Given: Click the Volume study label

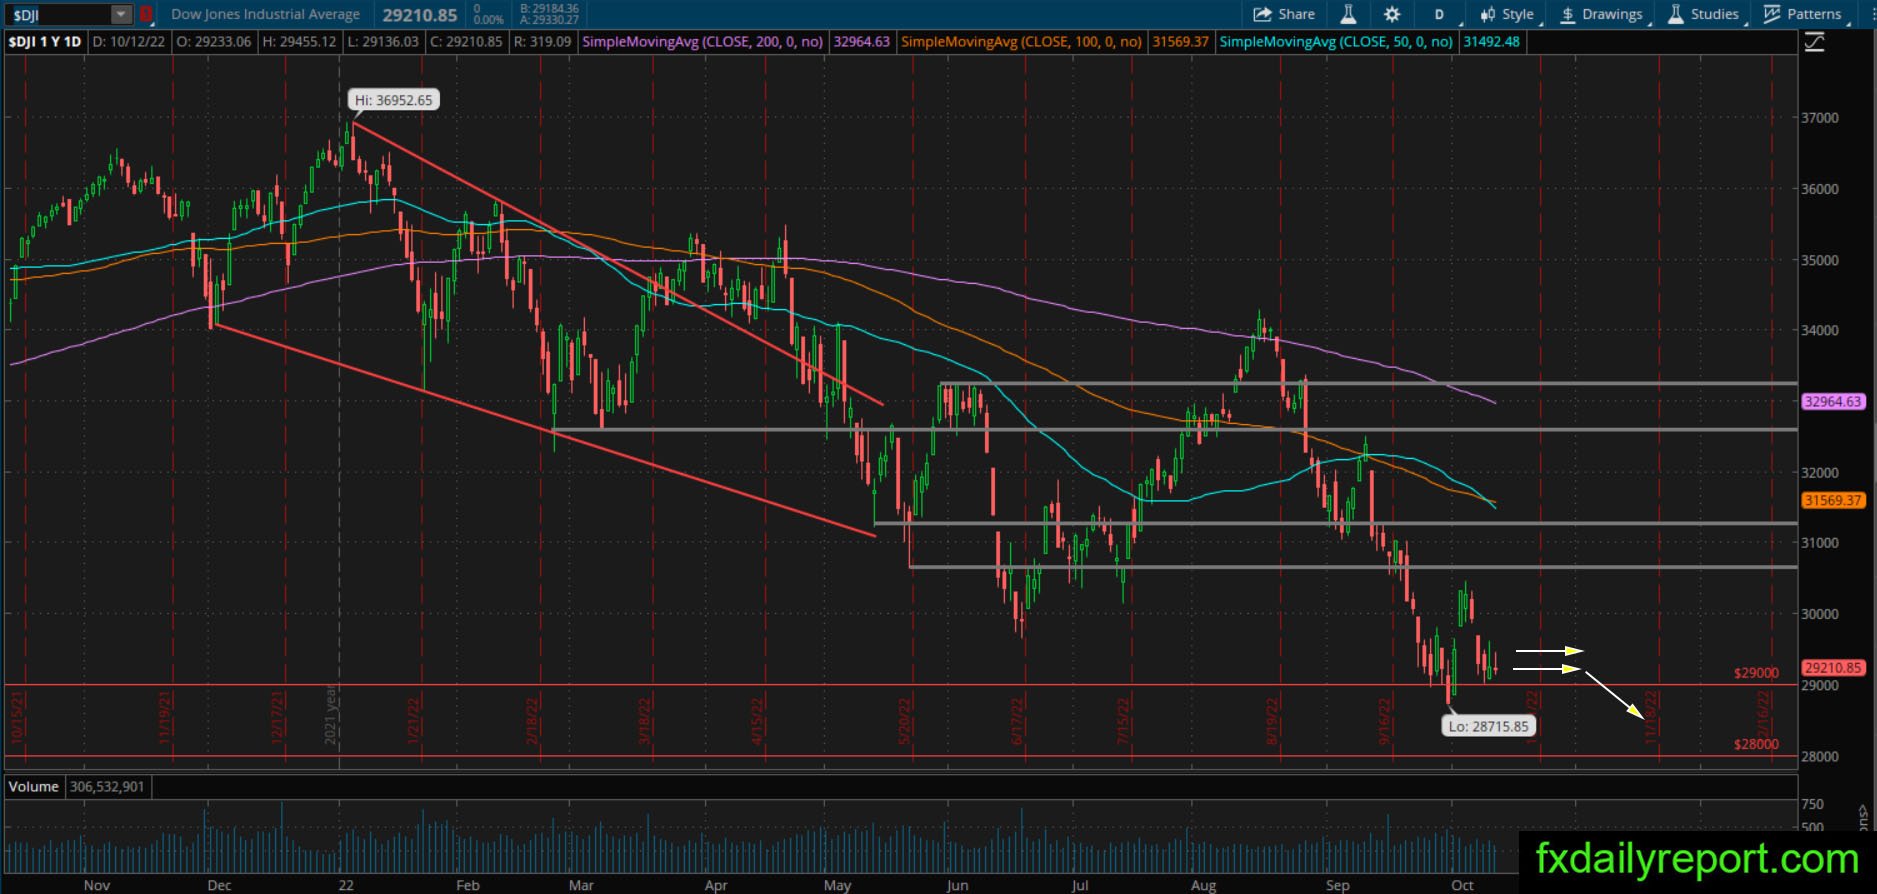Looking at the screenshot, I should pos(34,787).
